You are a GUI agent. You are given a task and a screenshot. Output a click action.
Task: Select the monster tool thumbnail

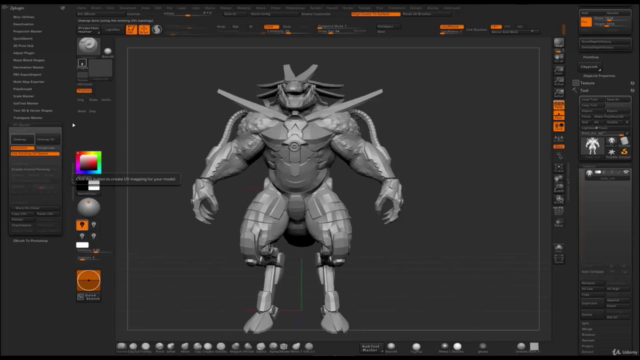click(592, 147)
